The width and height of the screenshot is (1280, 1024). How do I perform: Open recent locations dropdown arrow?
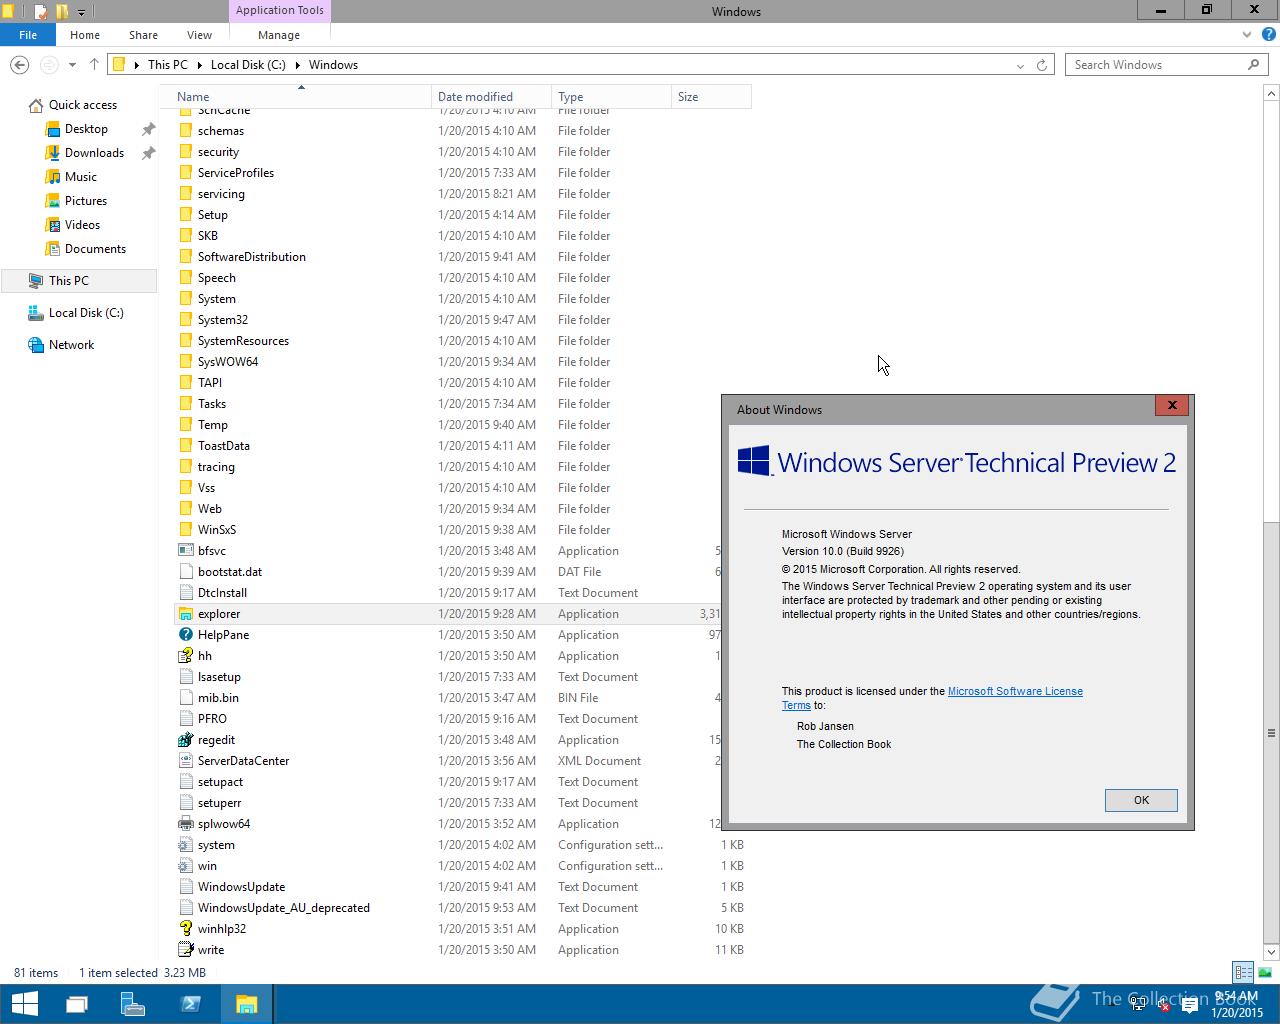pyautogui.click(x=72, y=65)
